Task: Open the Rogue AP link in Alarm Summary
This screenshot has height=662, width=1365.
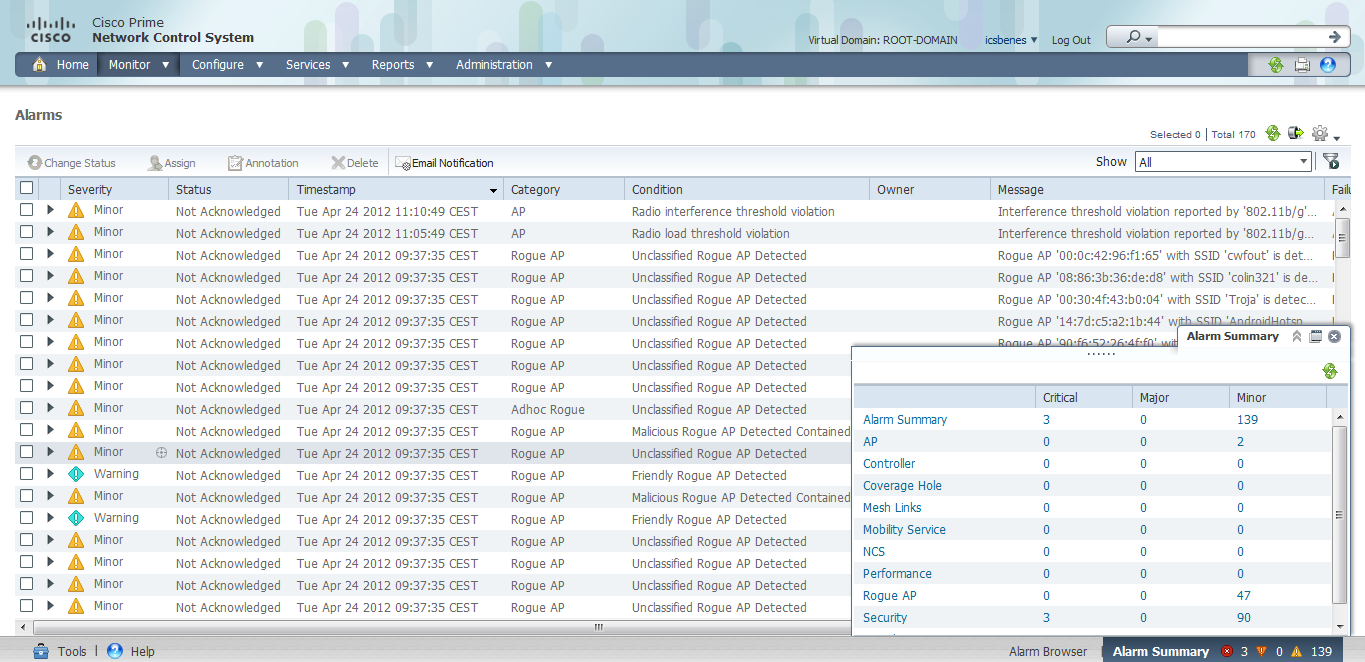Action: [x=889, y=595]
